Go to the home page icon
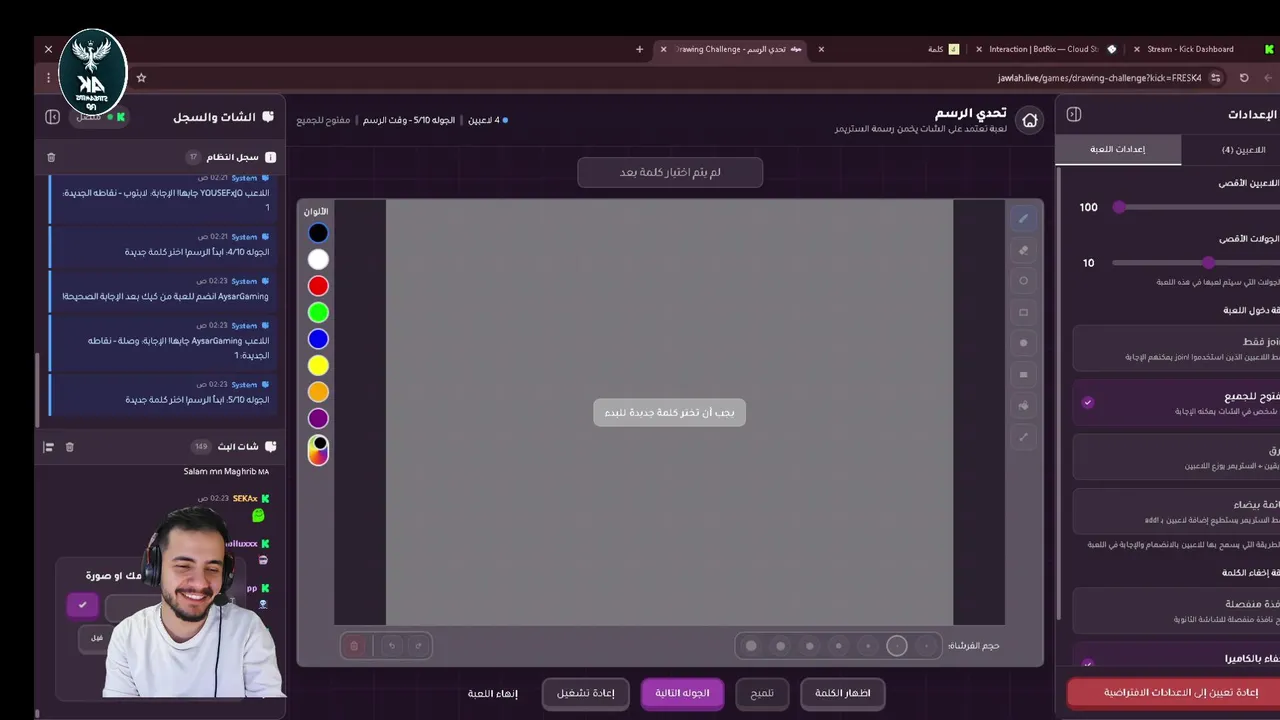This screenshot has height=720, width=1280. tap(1030, 121)
